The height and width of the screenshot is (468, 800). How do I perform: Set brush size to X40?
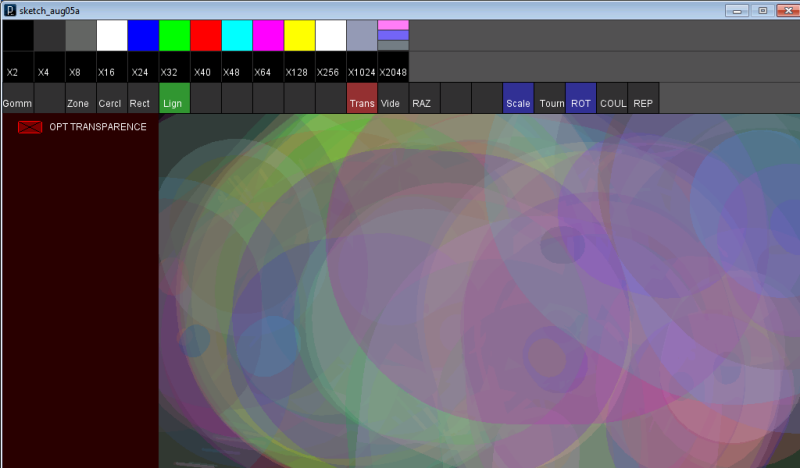(206, 67)
